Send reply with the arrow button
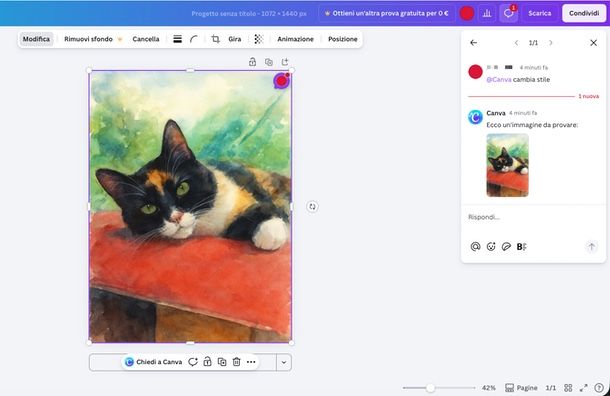Viewport: 610px width, 396px height. click(591, 247)
